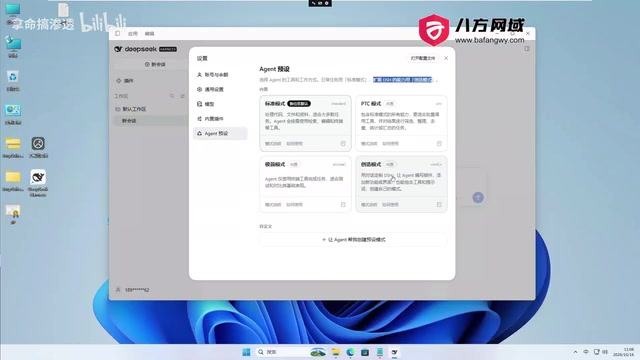Click the 新会话 button in DeepSeek sidebar
The width and height of the screenshot is (640, 360).
[x=155, y=64]
